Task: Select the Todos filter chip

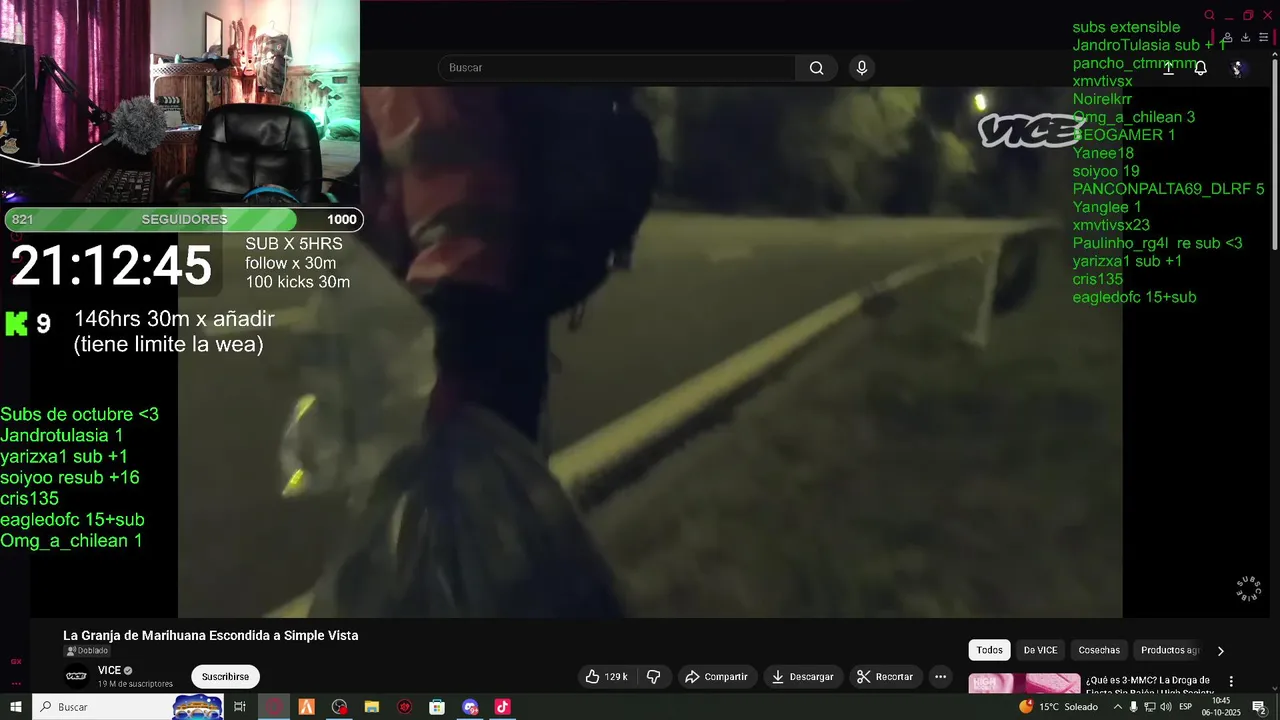Action: tap(989, 650)
